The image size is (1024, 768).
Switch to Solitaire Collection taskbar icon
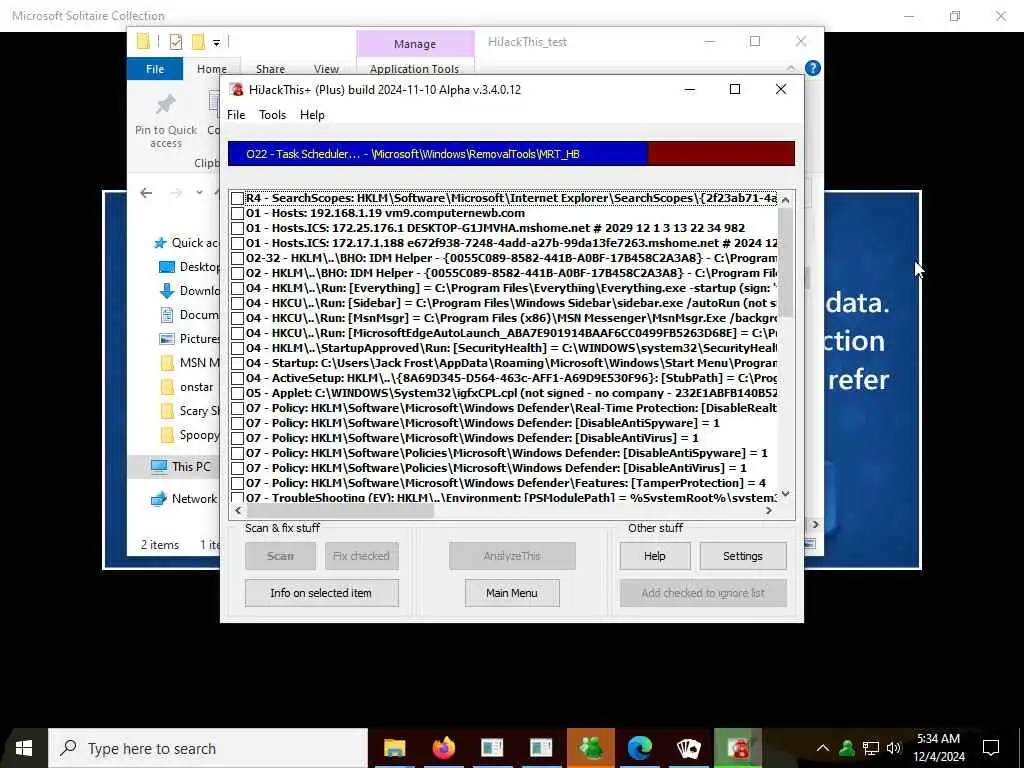688,748
